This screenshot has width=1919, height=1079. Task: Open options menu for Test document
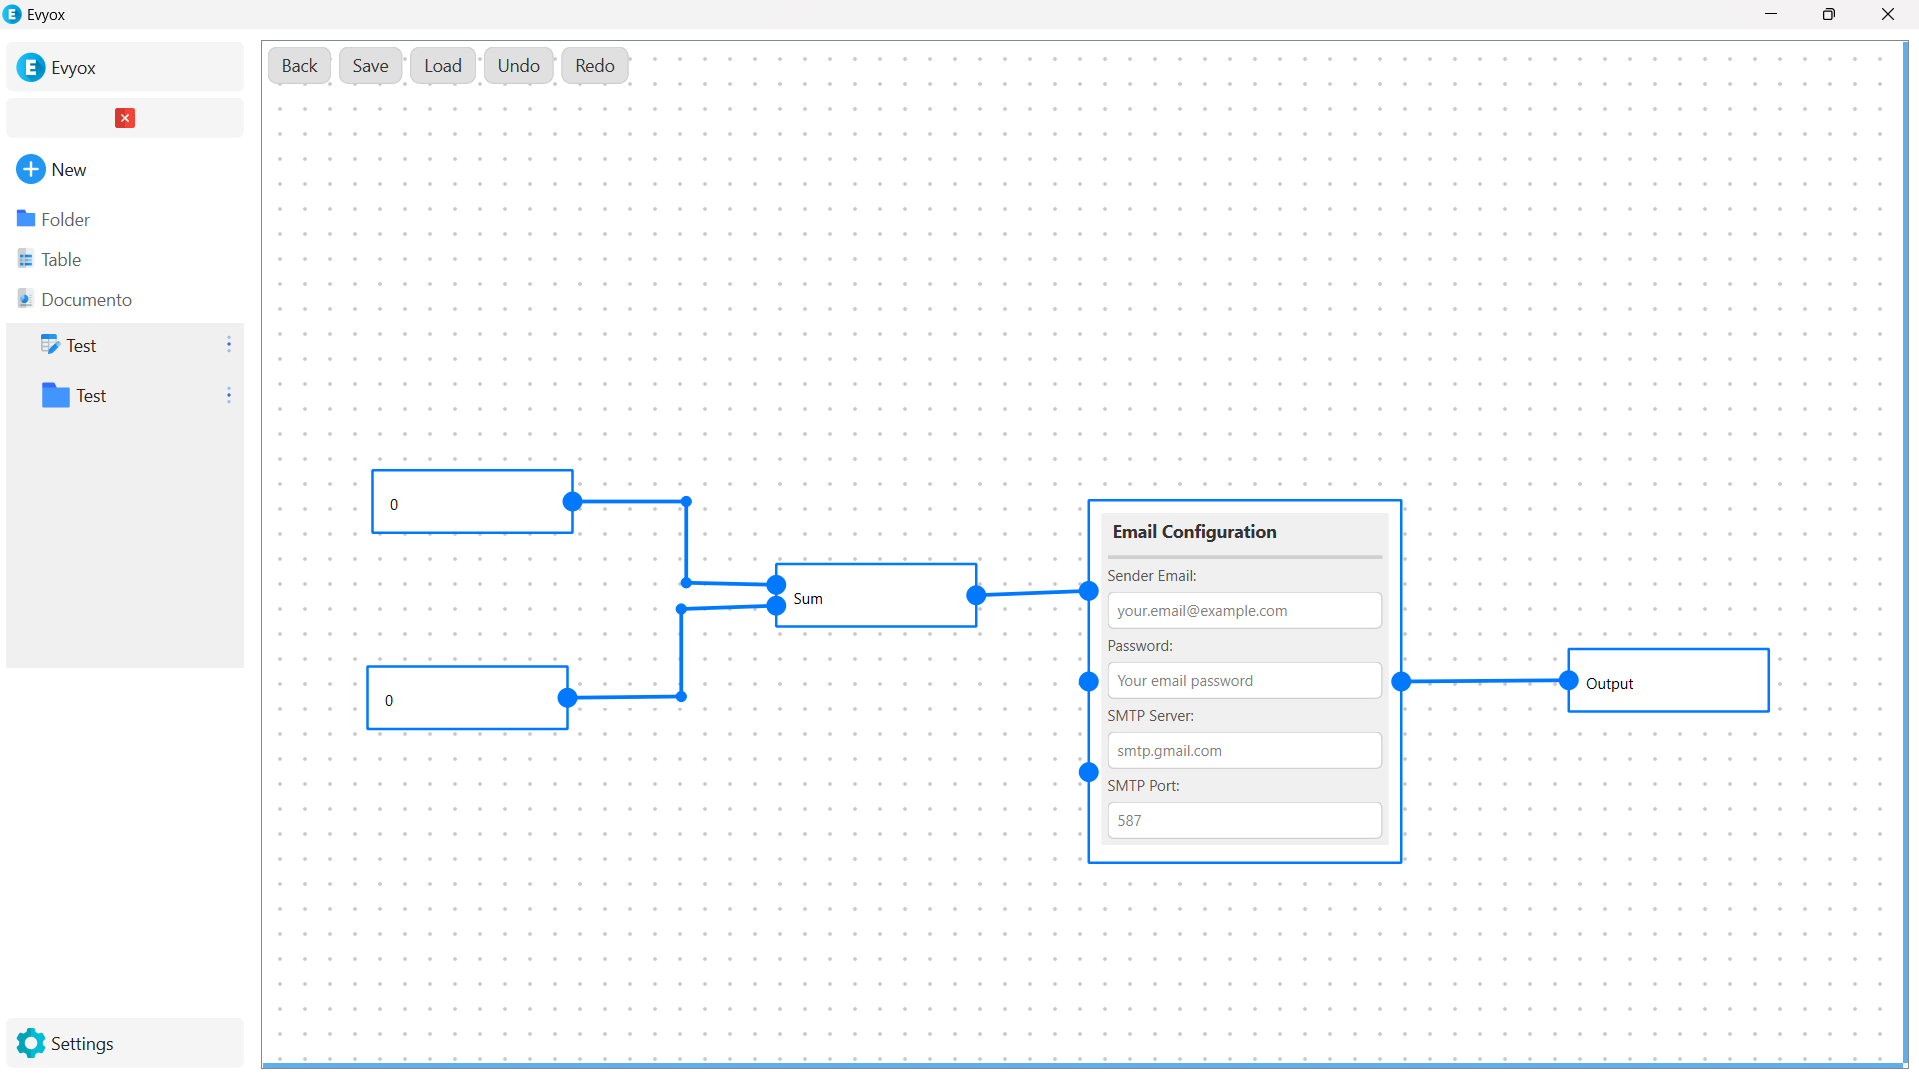tap(229, 344)
